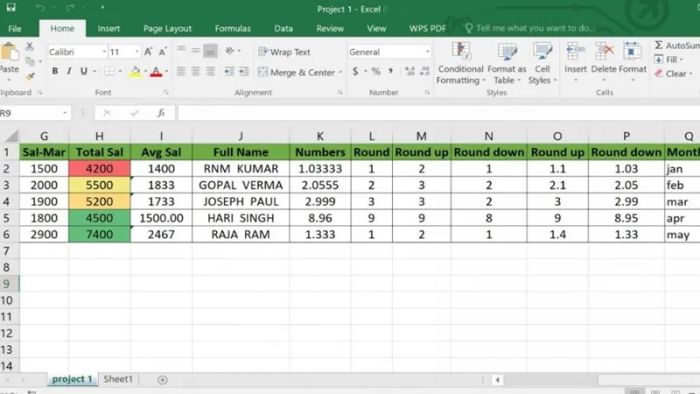The image size is (700, 394).
Task: Click Merge & Center button
Action: point(296,72)
